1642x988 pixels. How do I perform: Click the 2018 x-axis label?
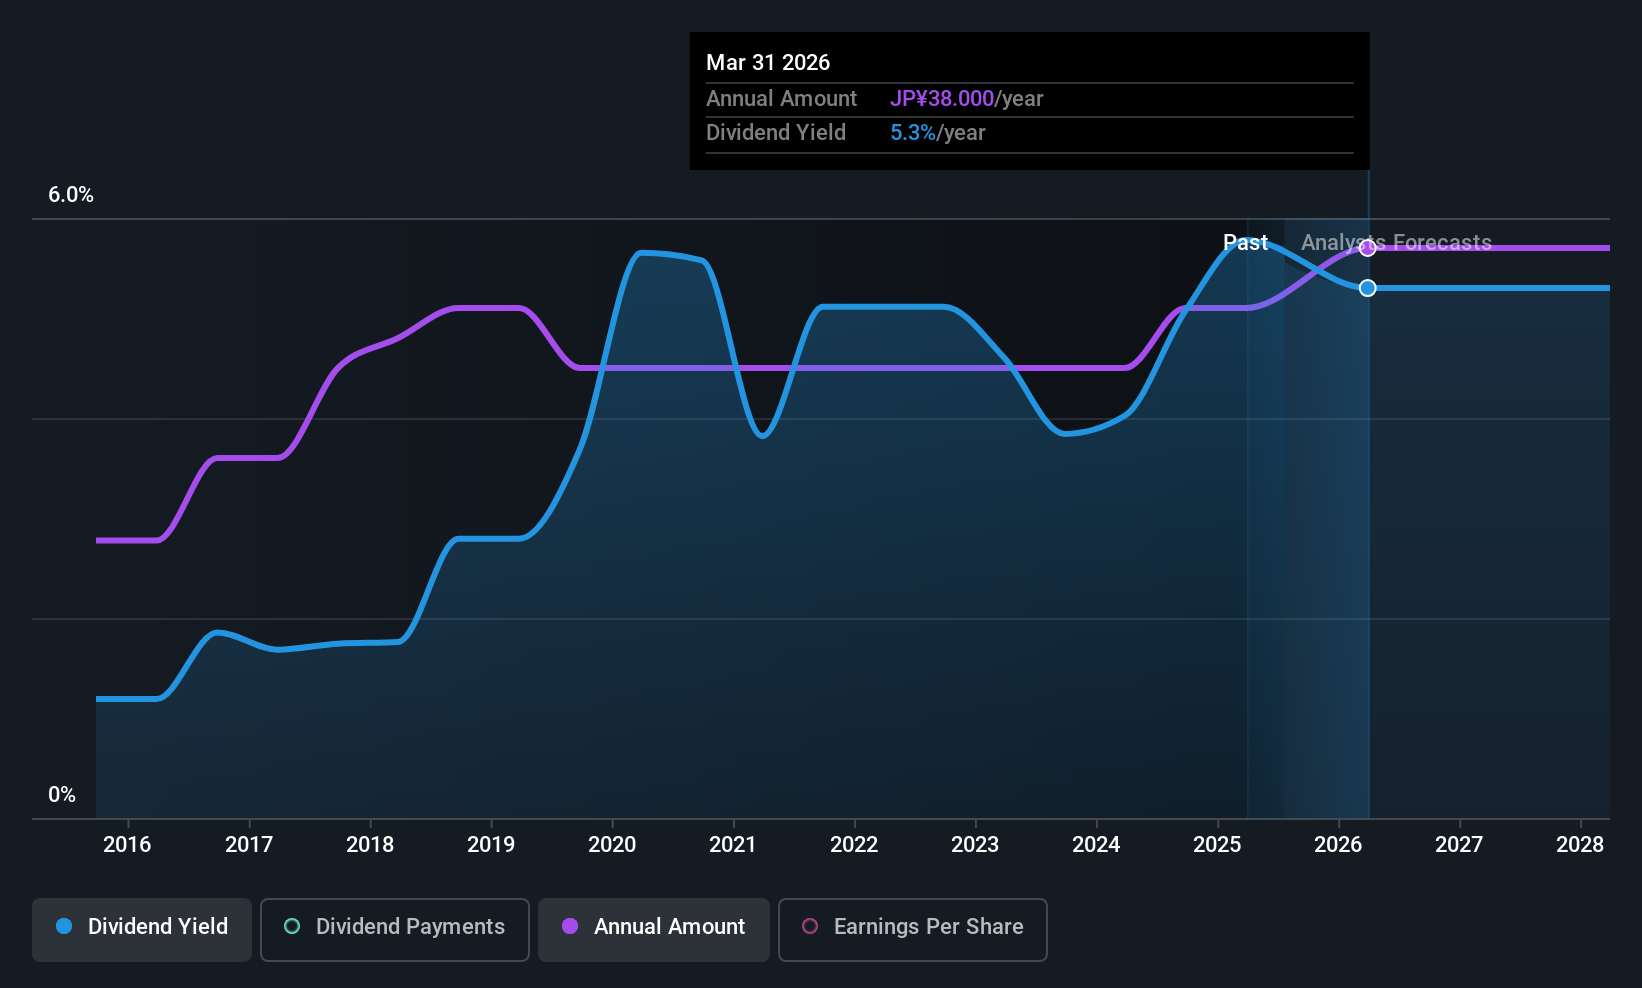coord(370,845)
